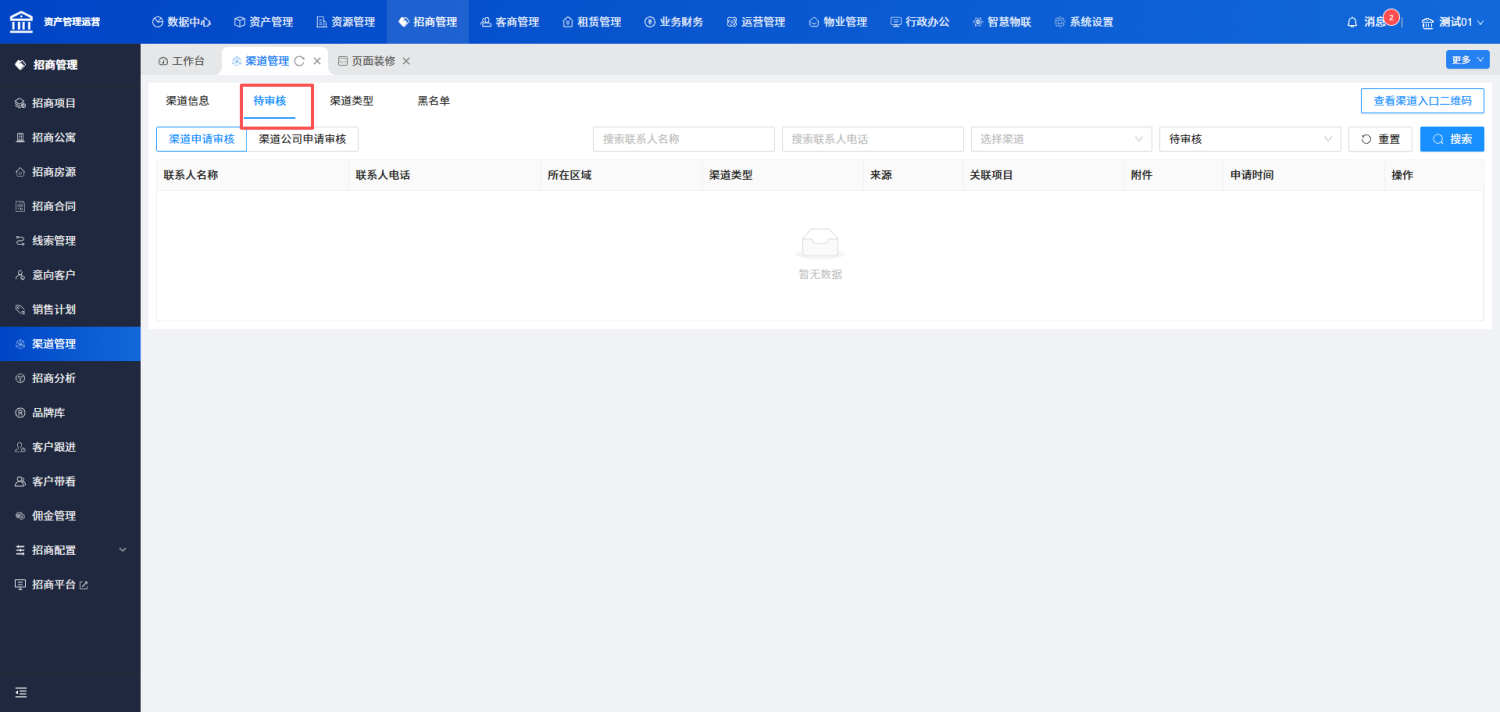Screen dimensions: 1500x712
Task: Open 招商公寓 in sidebar
Action: click(x=70, y=137)
